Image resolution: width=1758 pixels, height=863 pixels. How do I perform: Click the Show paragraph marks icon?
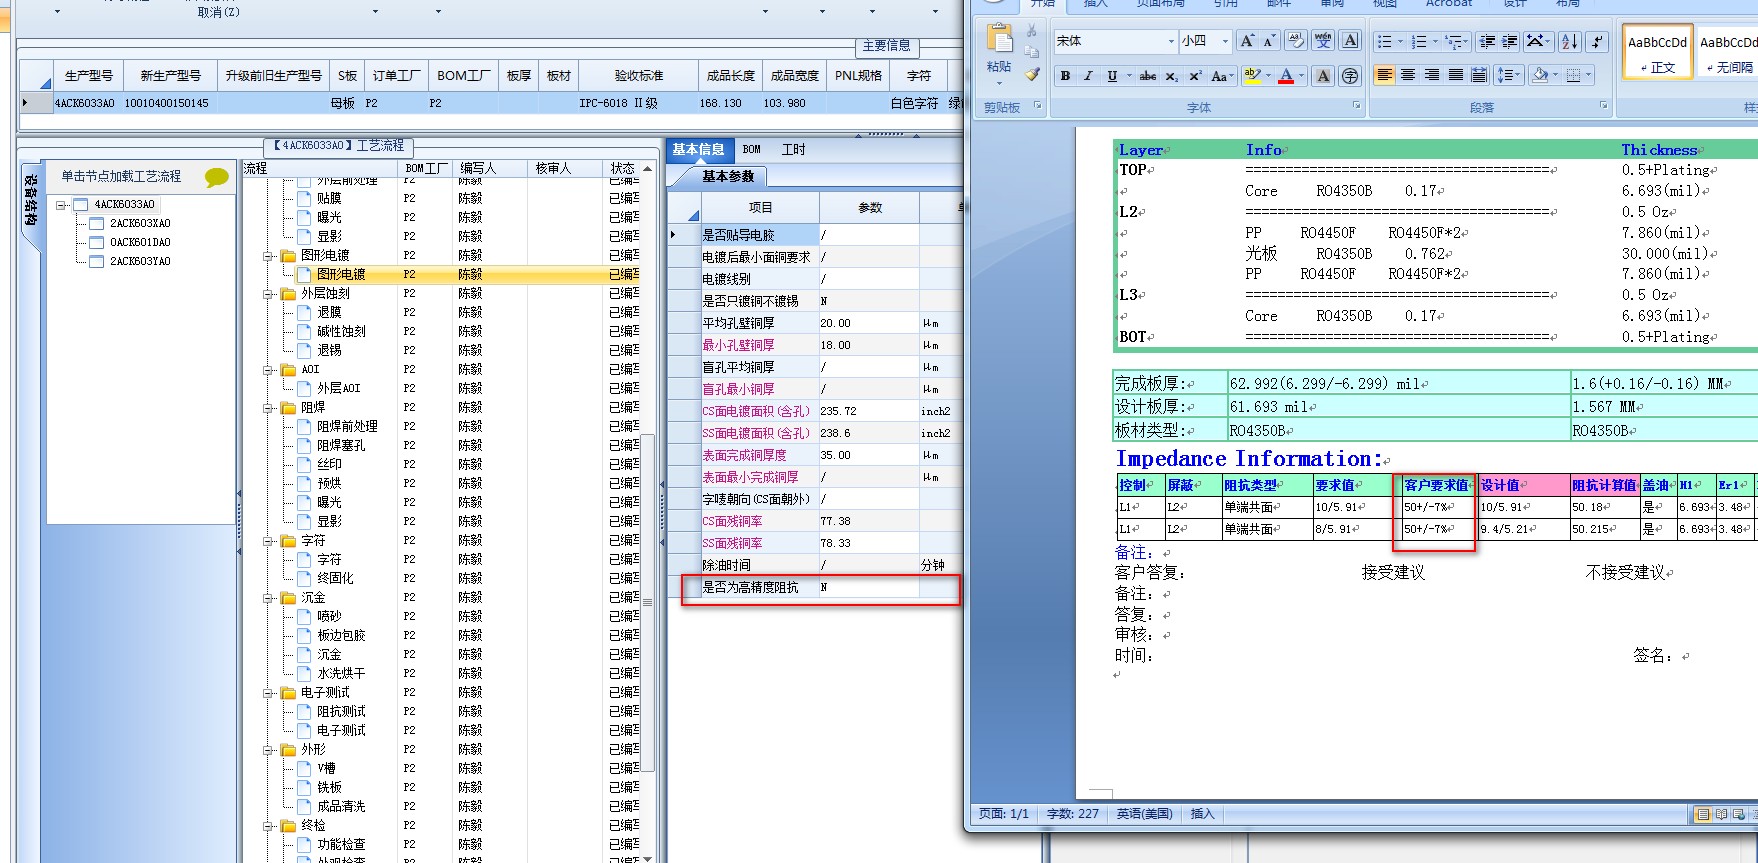tap(1597, 41)
